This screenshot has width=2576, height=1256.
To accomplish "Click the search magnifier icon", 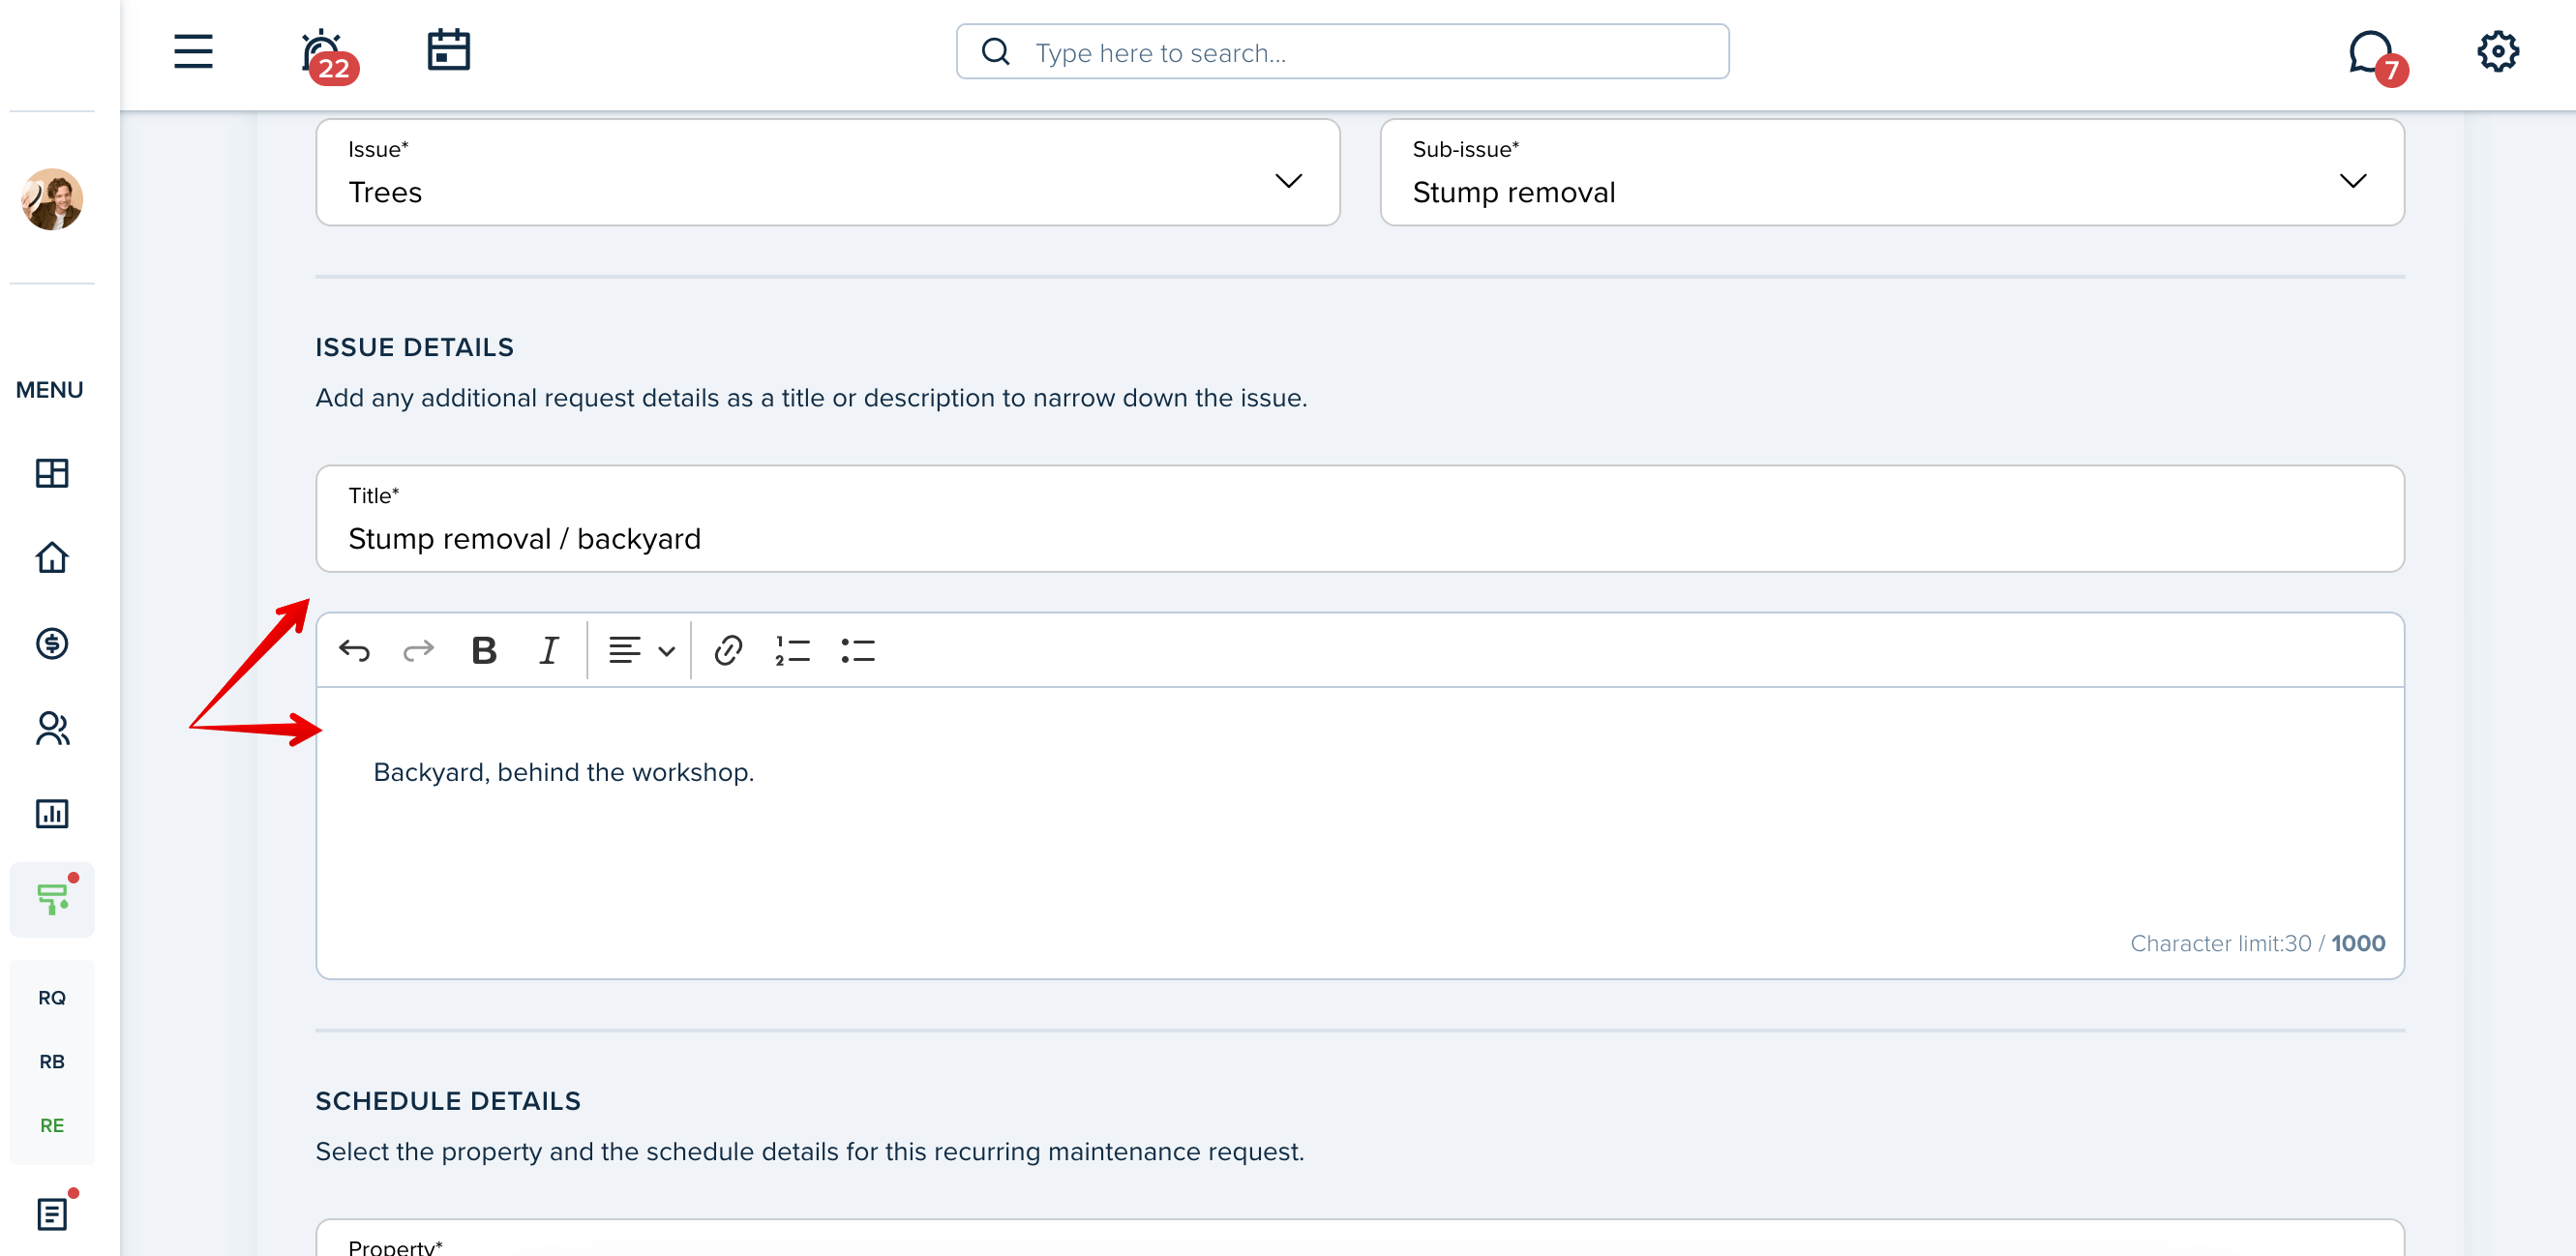I will click(996, 52).
